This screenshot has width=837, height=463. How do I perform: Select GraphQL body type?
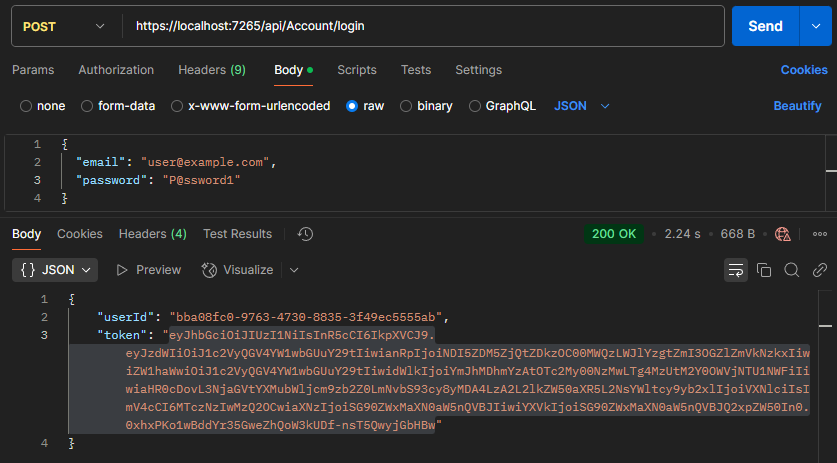click(475, 106)
